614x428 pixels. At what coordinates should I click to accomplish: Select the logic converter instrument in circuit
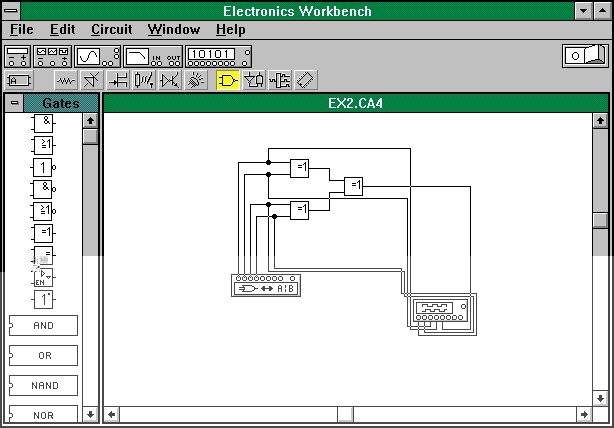[x=266, y=285]
